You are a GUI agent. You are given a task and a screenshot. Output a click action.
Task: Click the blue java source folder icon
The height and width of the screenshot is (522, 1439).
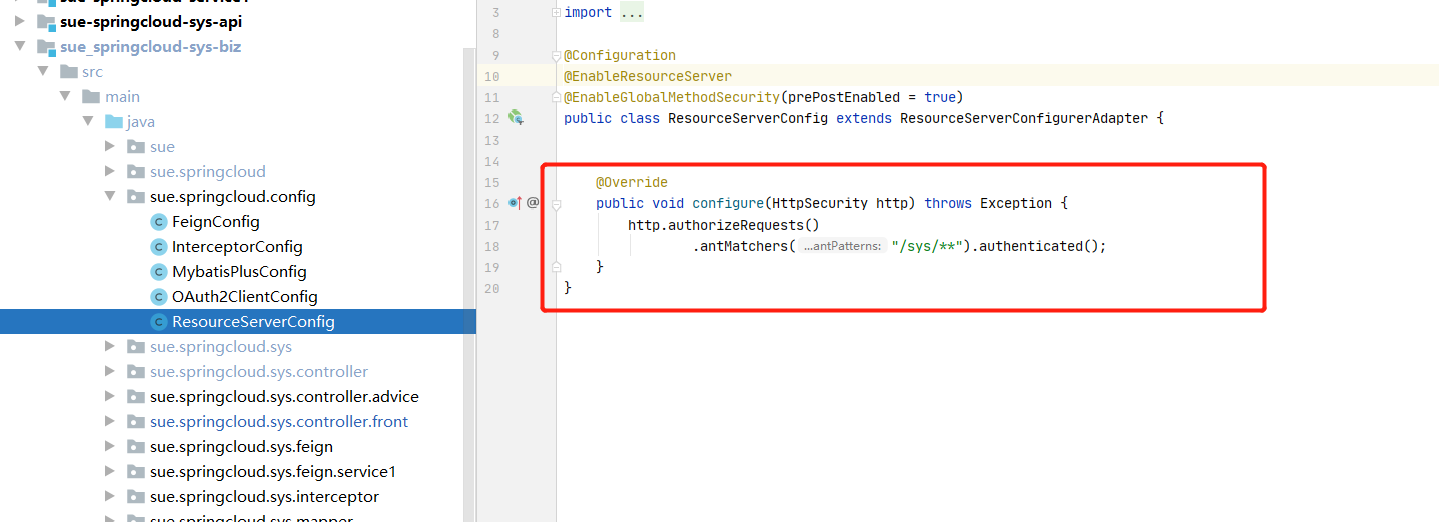[114, 122]
